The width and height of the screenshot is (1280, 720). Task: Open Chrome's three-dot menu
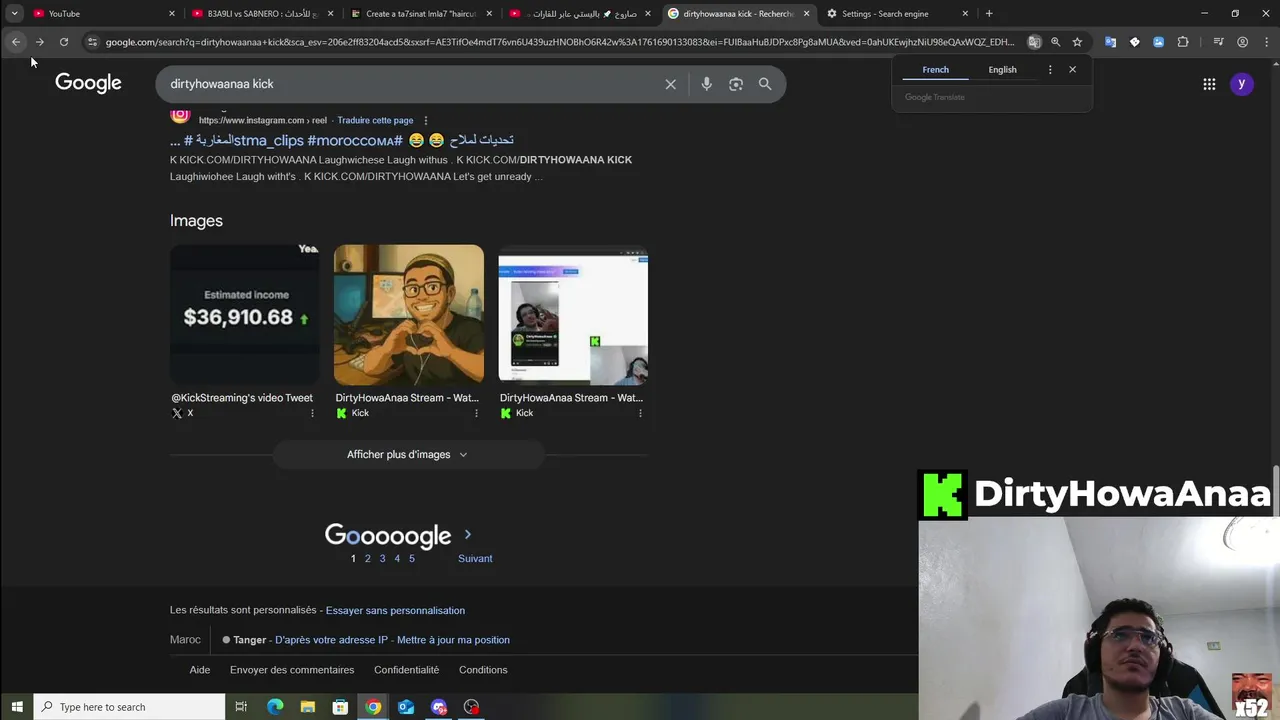point(1265,42)
